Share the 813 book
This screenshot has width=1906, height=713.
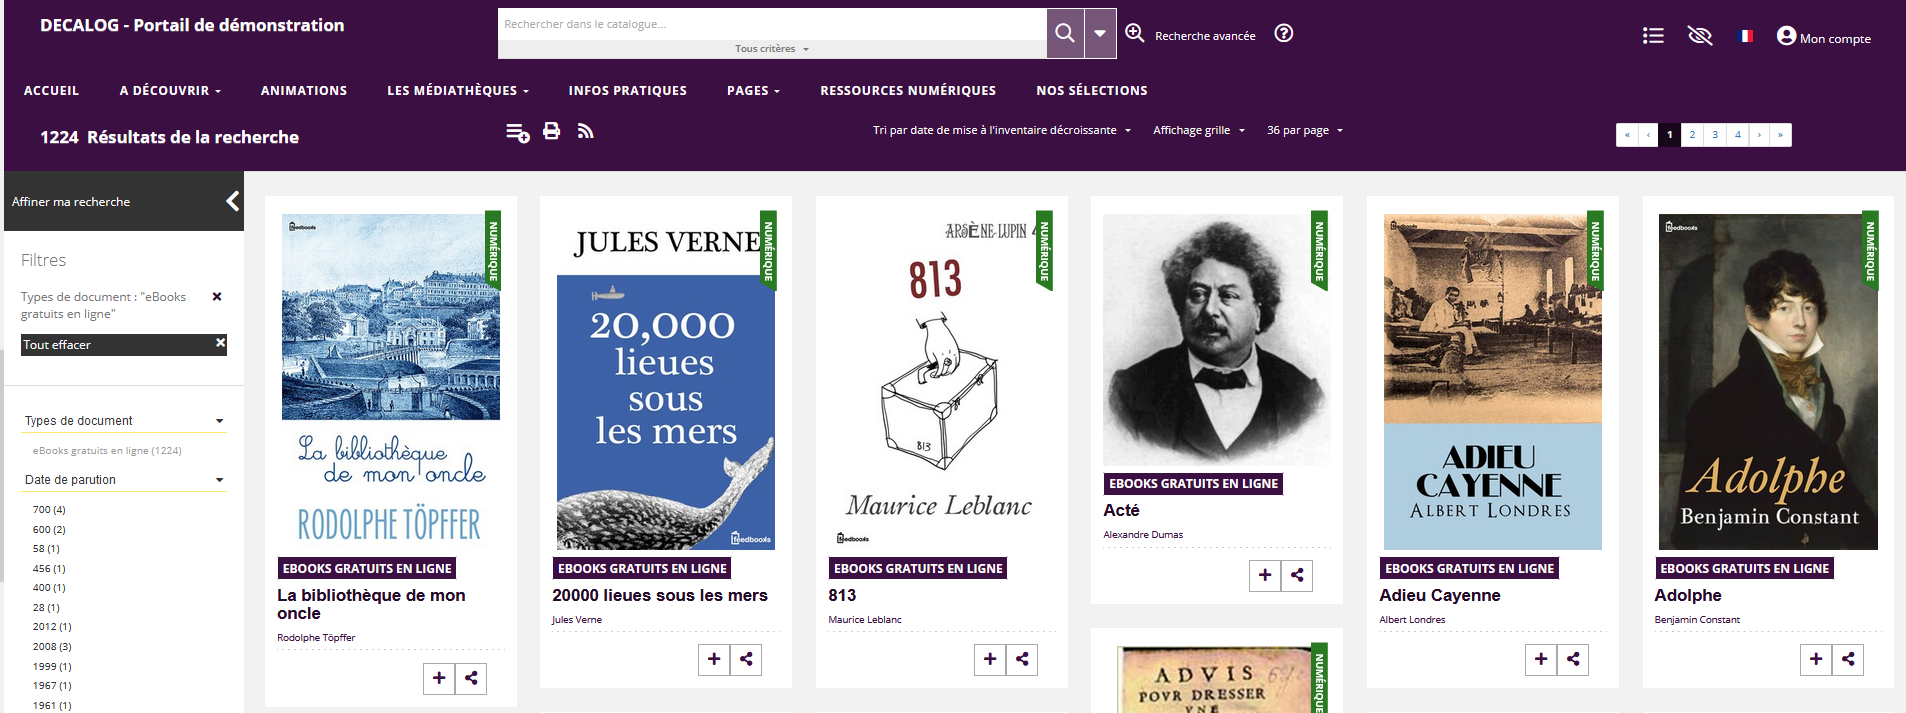(1022, 659)
